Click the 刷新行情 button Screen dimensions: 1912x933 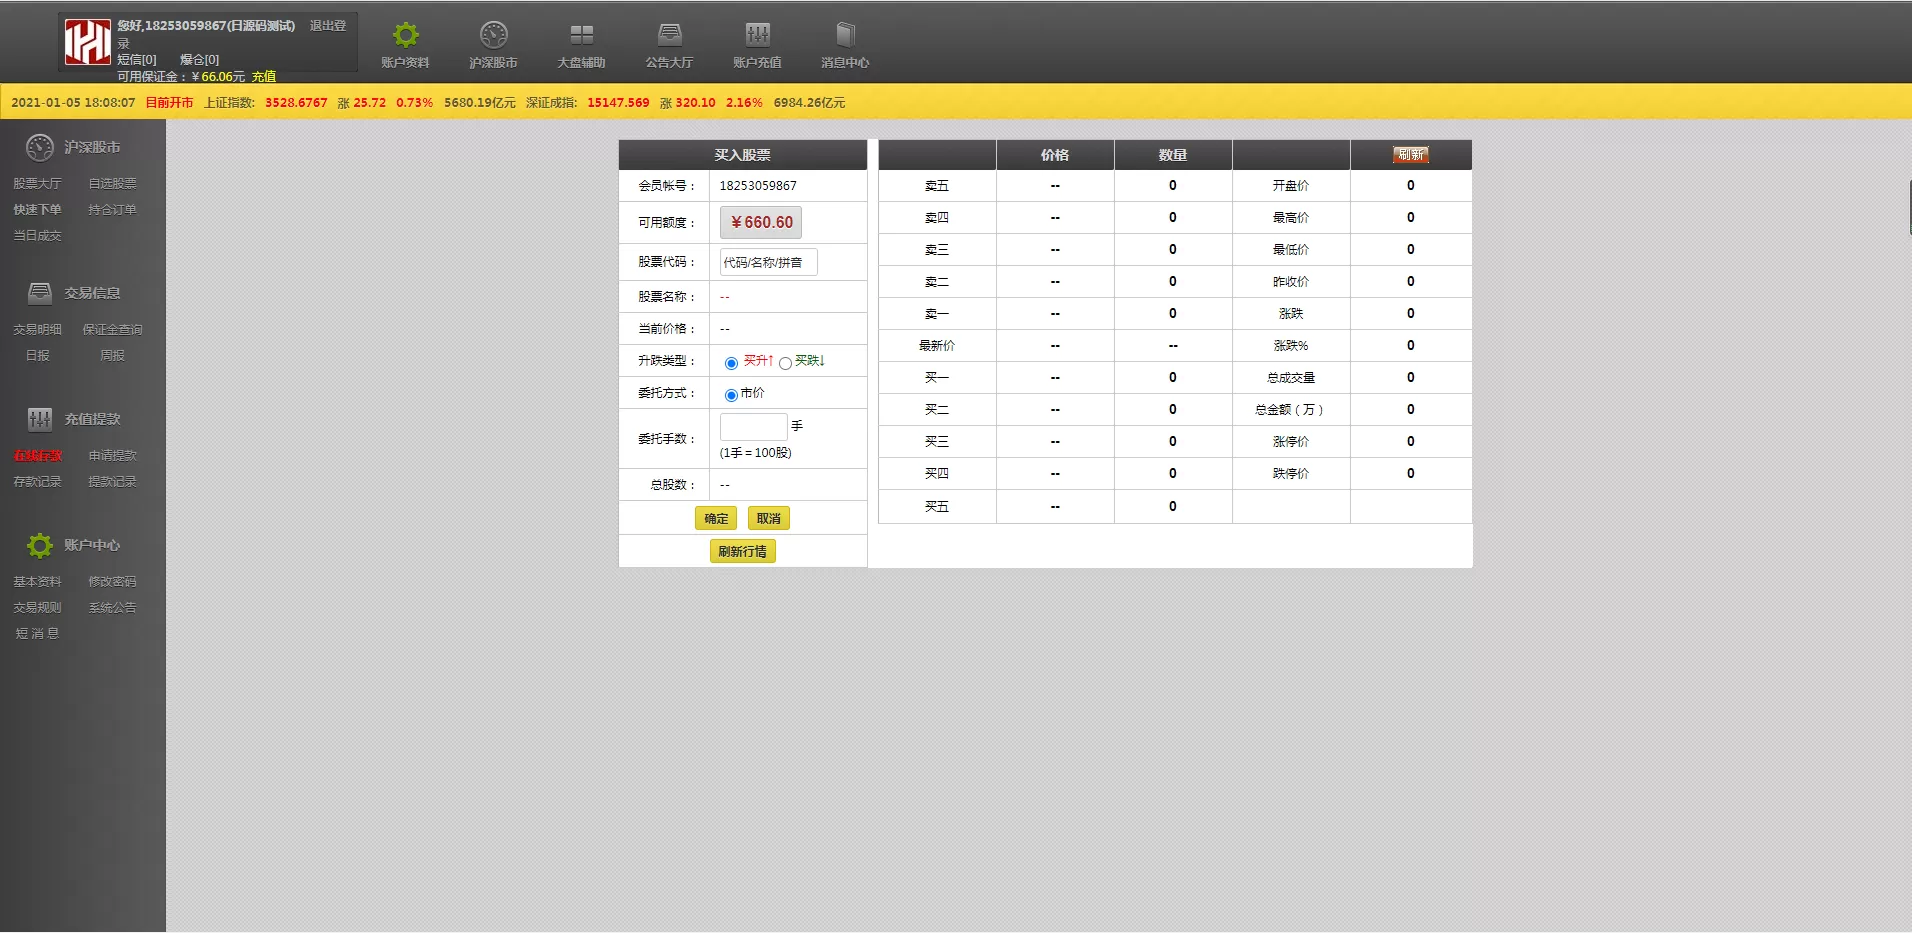742,551
